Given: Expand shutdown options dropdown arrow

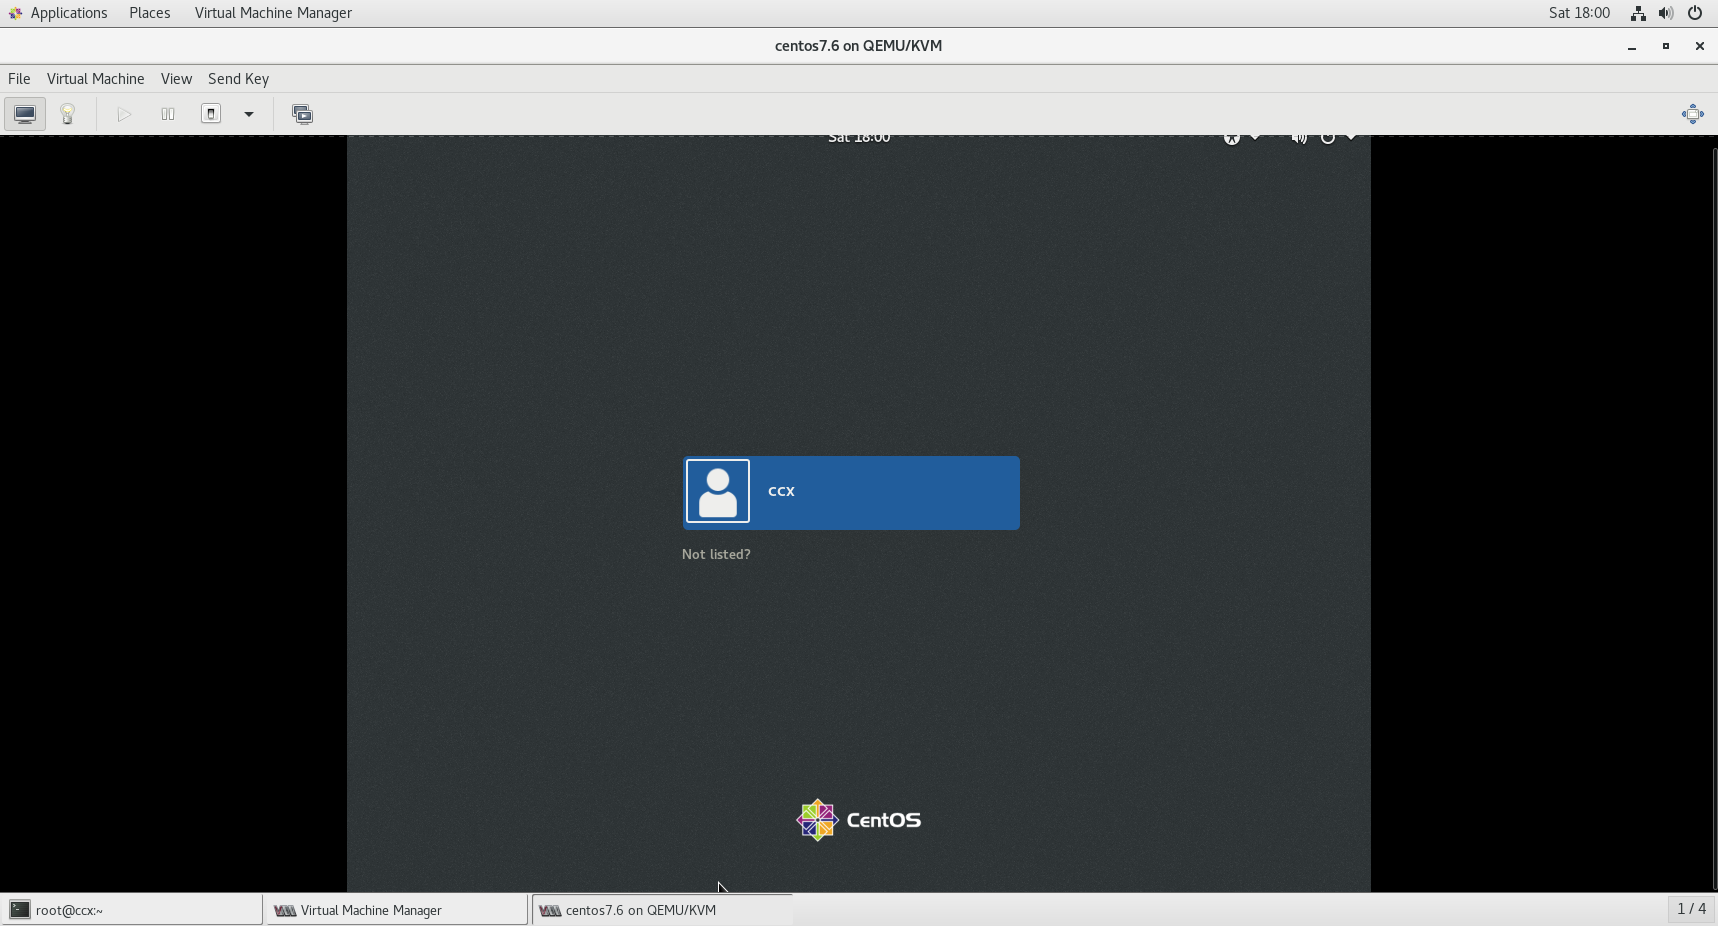Looking at the screenshot, I should (249, 114).
